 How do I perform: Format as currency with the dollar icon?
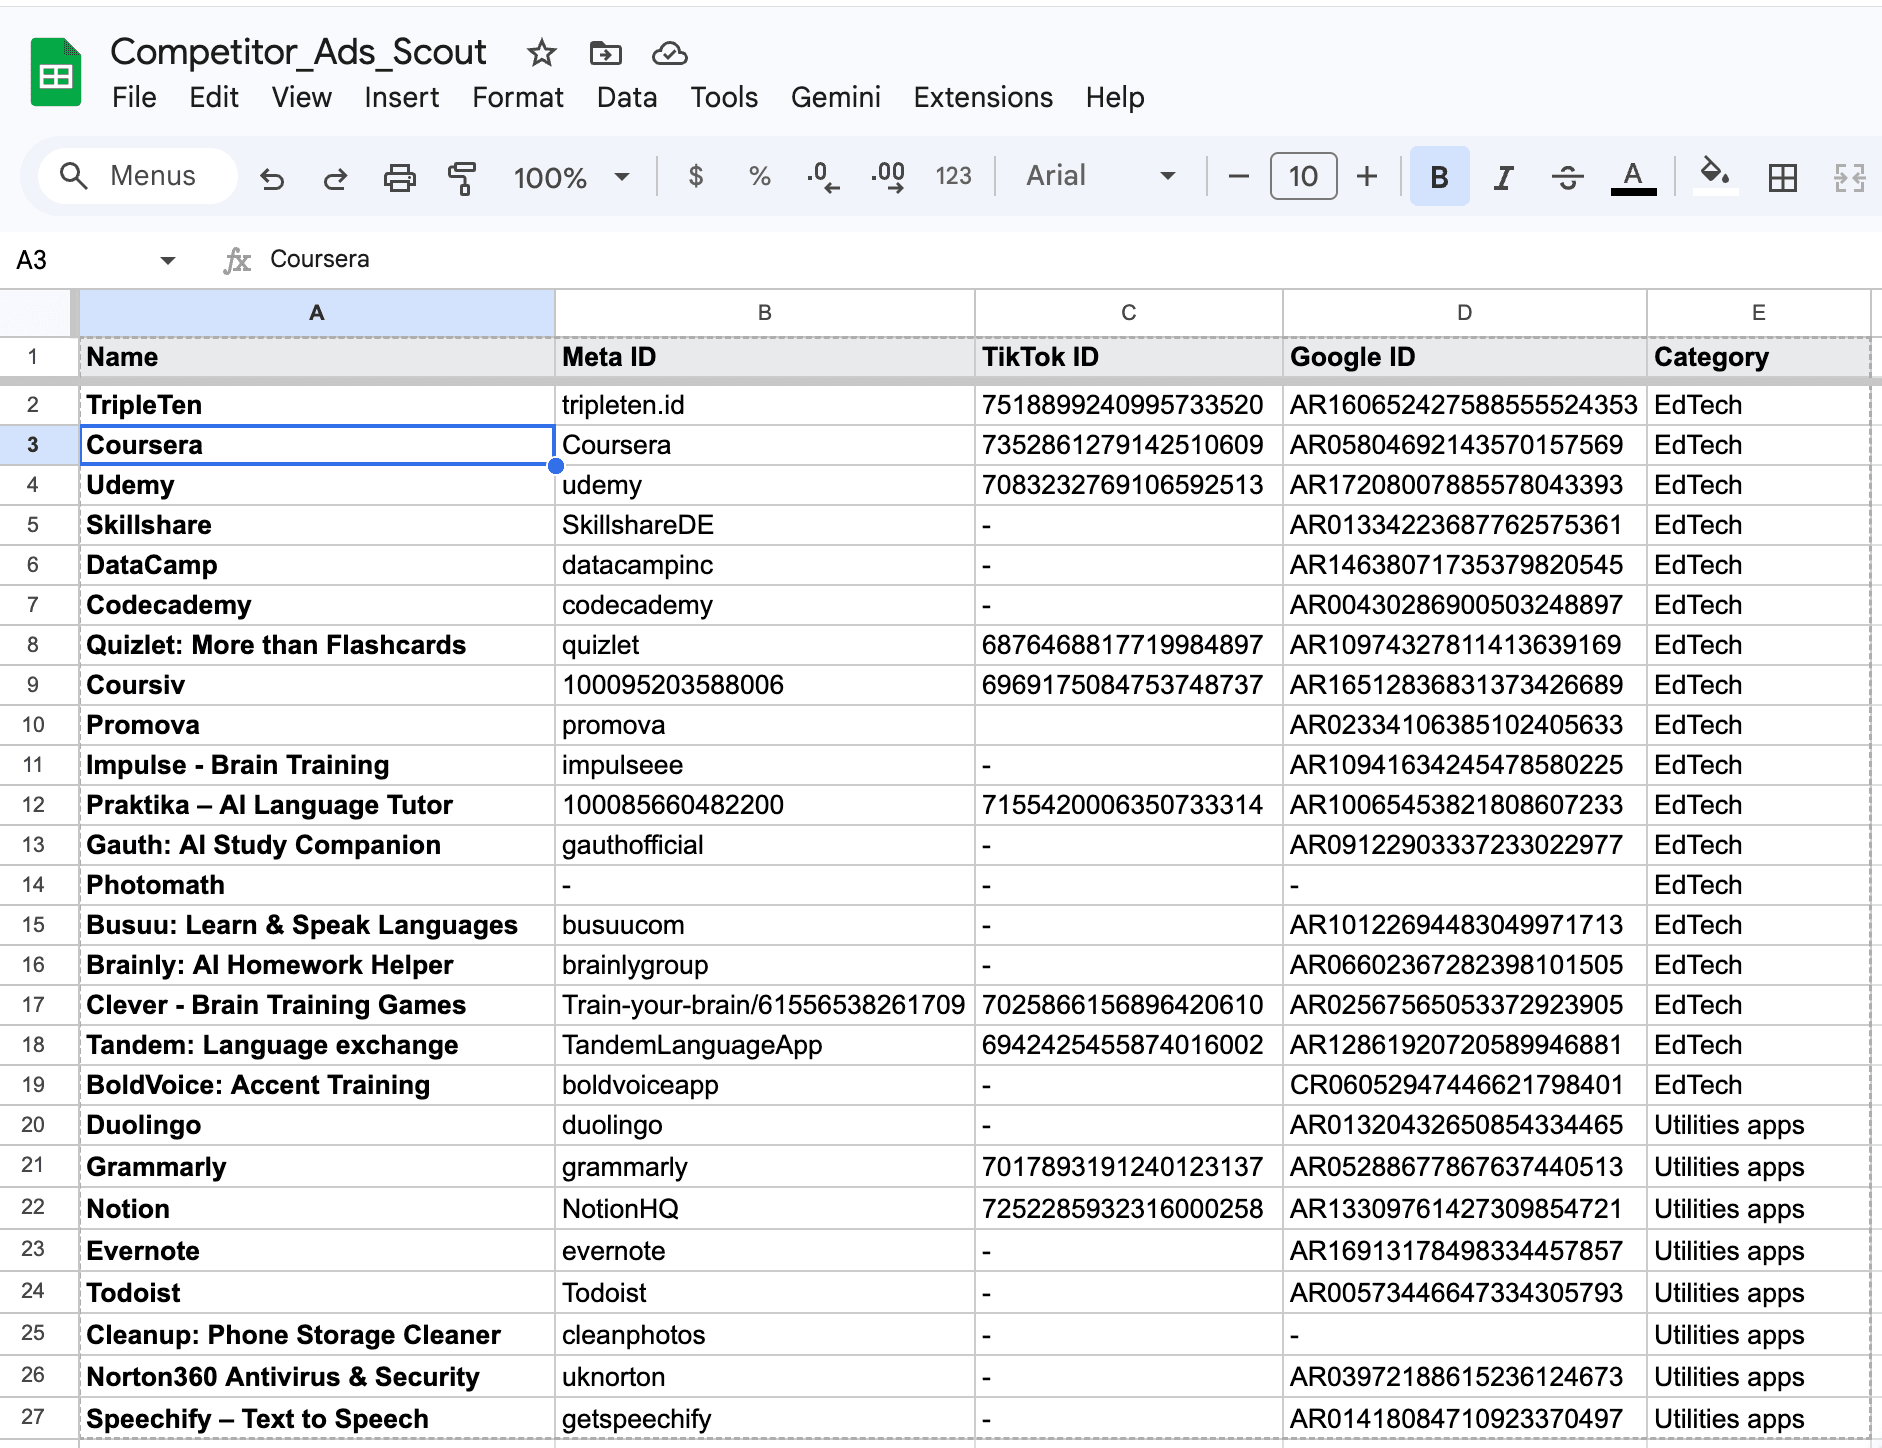(696, 177)
